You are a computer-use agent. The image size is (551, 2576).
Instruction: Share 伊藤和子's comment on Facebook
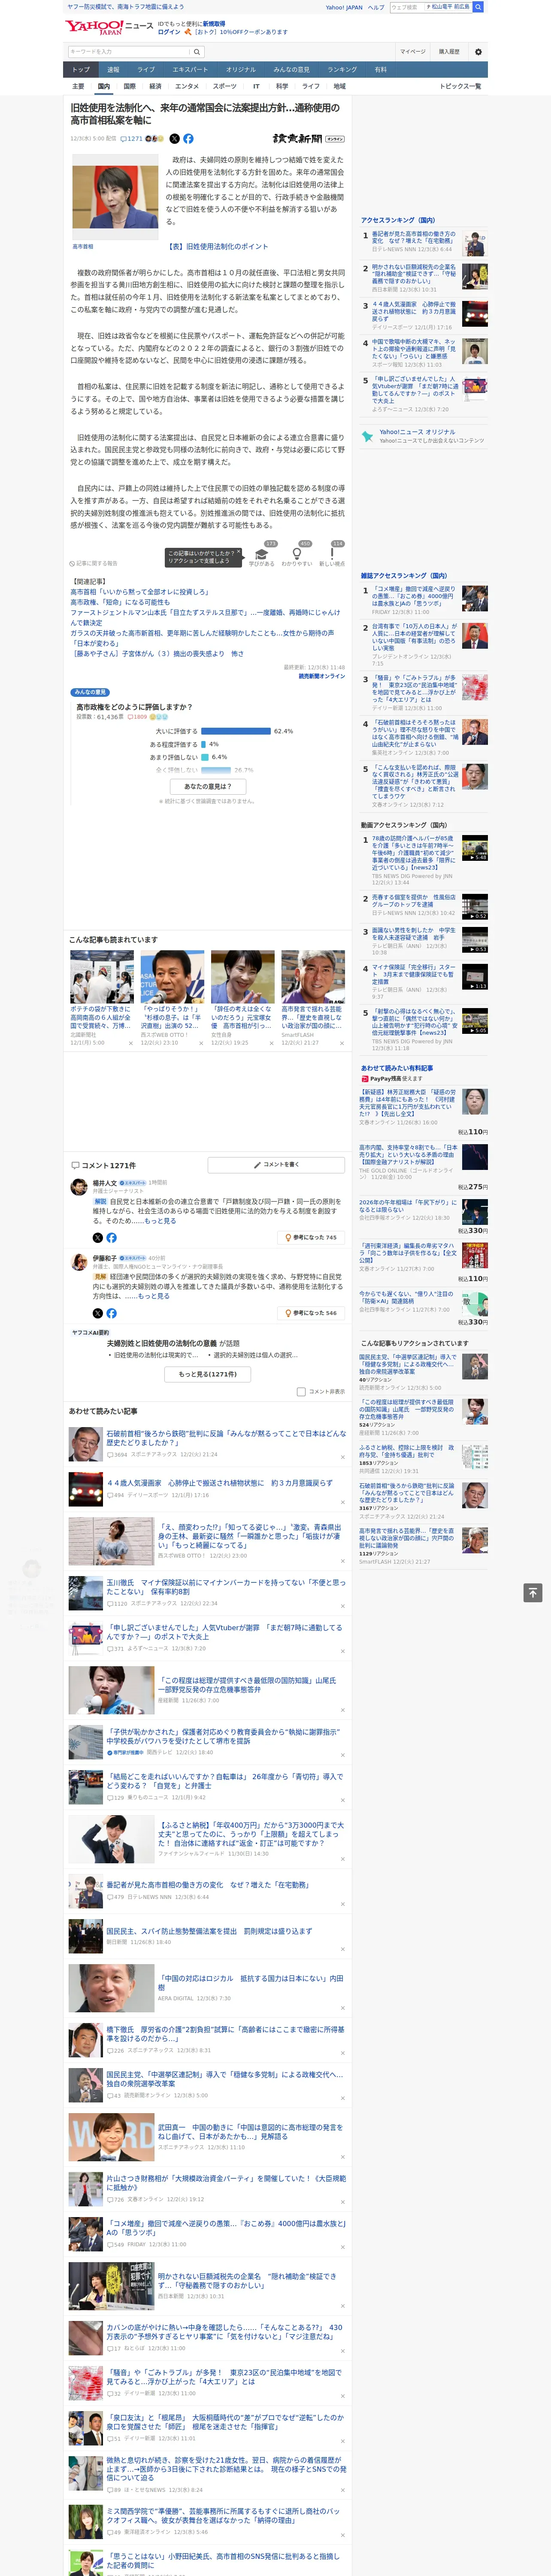(x=111, y=1313)
